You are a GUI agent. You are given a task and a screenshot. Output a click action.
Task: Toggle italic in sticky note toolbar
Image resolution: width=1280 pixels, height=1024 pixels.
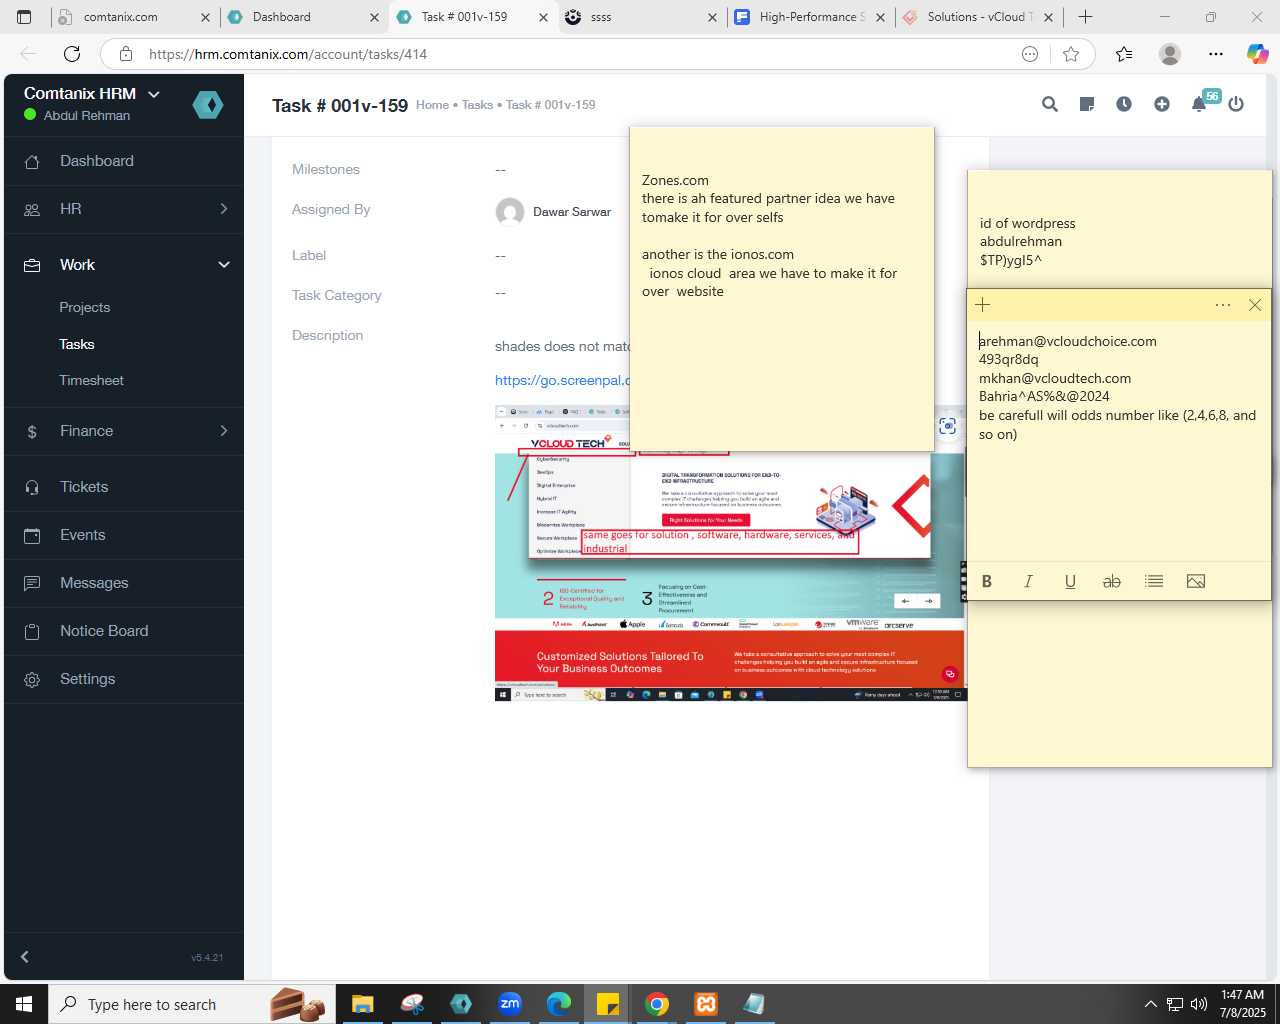[1028, 581]
